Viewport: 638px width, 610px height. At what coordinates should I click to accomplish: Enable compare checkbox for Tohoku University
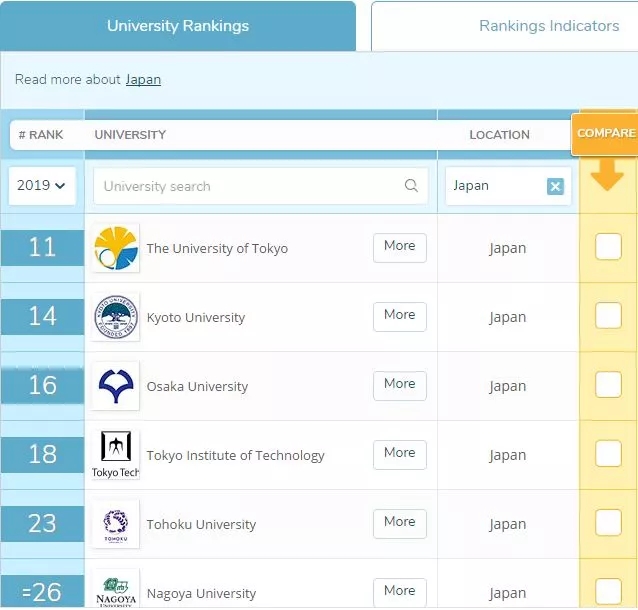608,523
